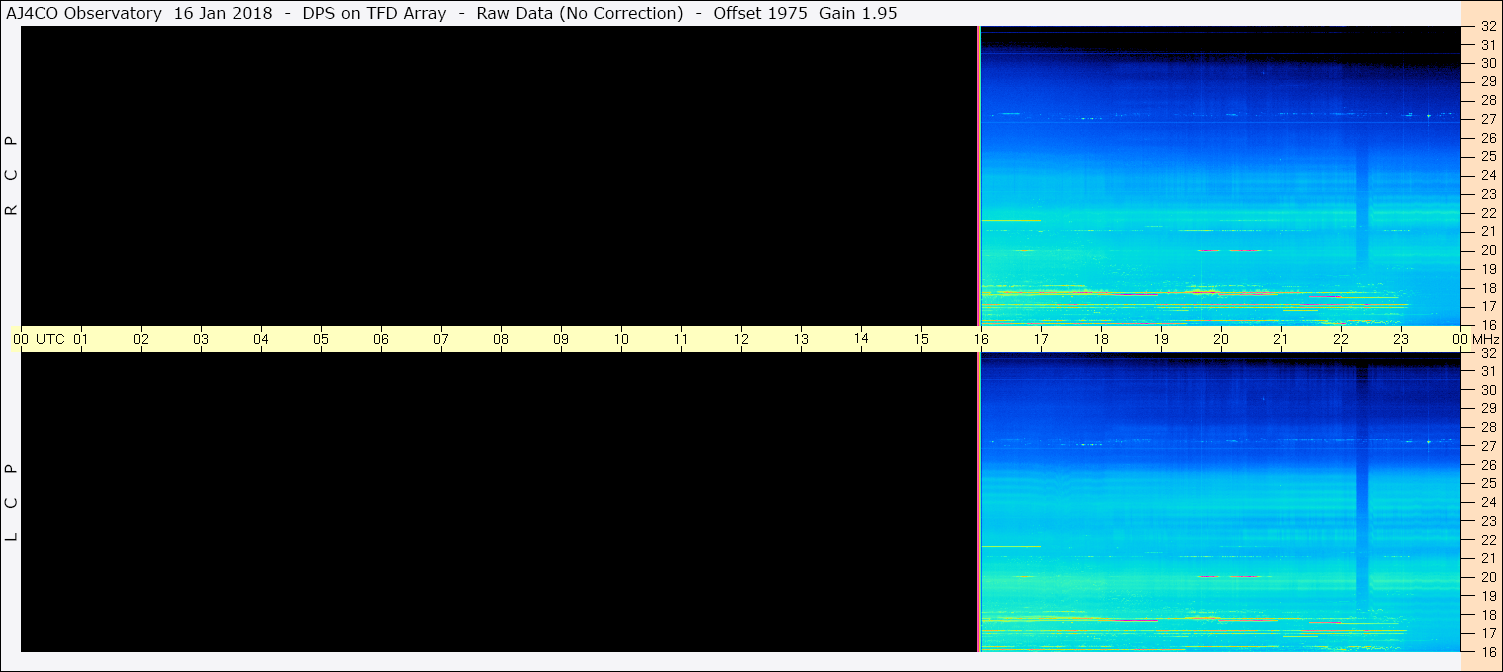
Task: Click the "00 UTC" label starting the time axis
Action: click(x=39, y=339)
